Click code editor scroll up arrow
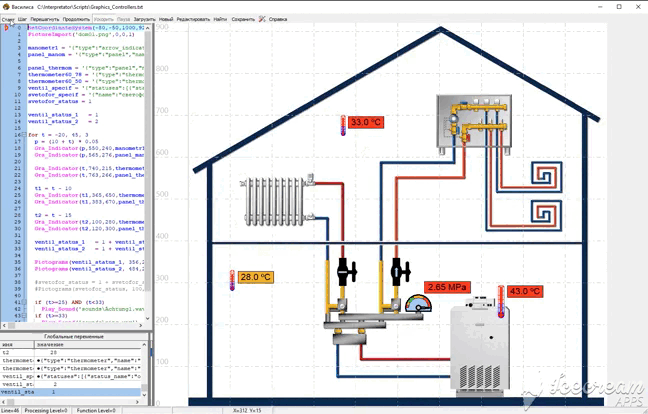 [x=148, y=28]
